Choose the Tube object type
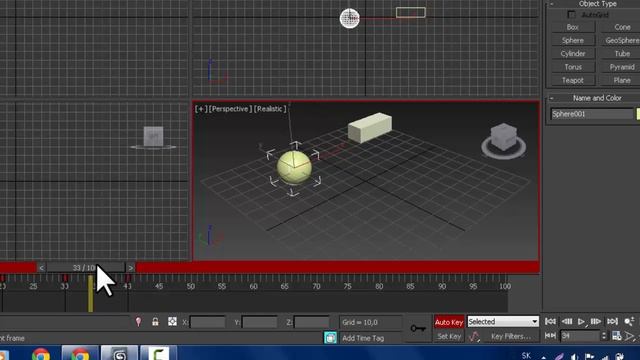 (x=622, y=53)
